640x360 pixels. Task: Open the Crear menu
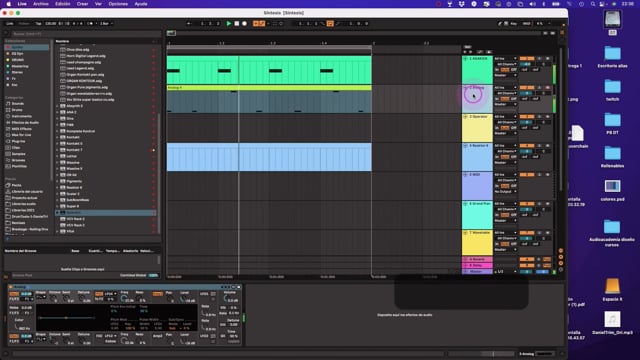pyautogui.click(x=82, y=4)
